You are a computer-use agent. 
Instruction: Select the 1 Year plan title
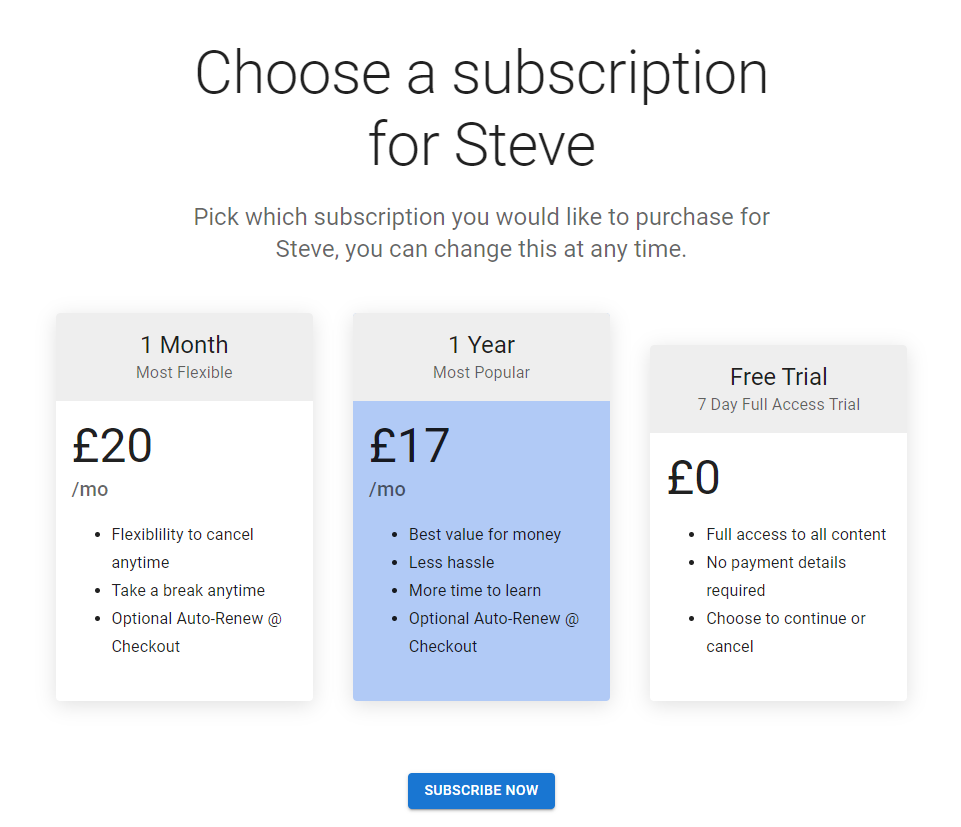[x=481, y=345]
